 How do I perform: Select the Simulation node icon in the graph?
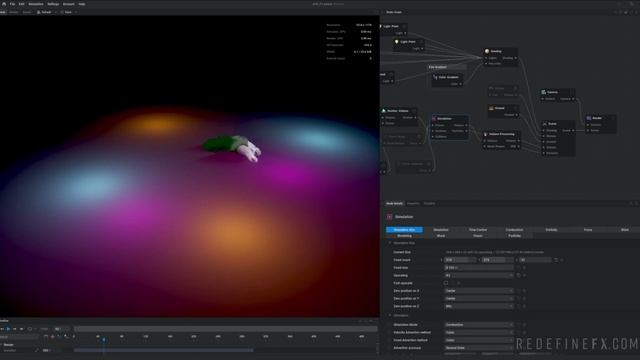(434, 118)
